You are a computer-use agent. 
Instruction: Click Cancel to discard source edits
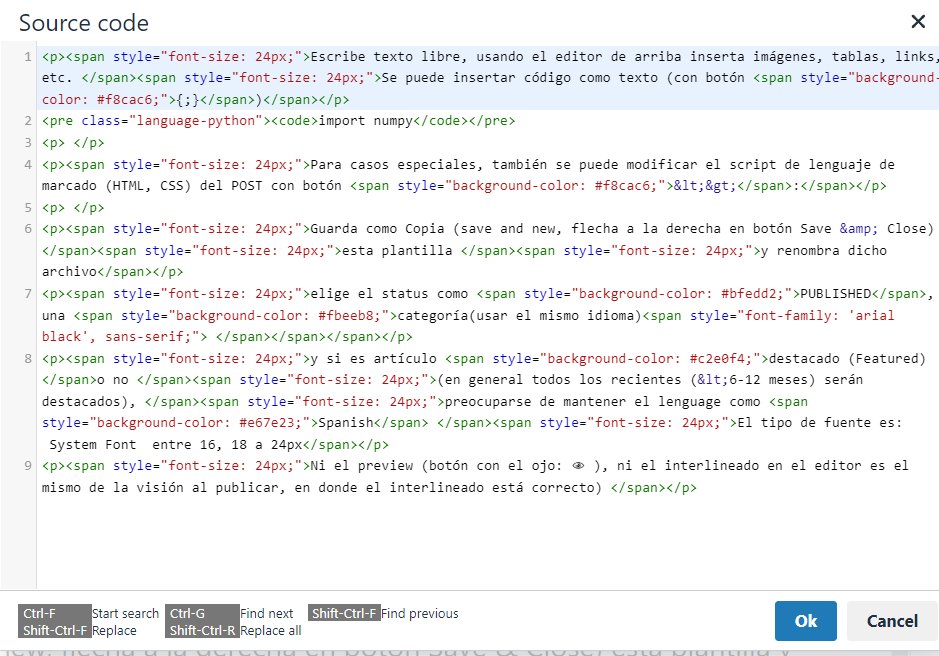892,621
